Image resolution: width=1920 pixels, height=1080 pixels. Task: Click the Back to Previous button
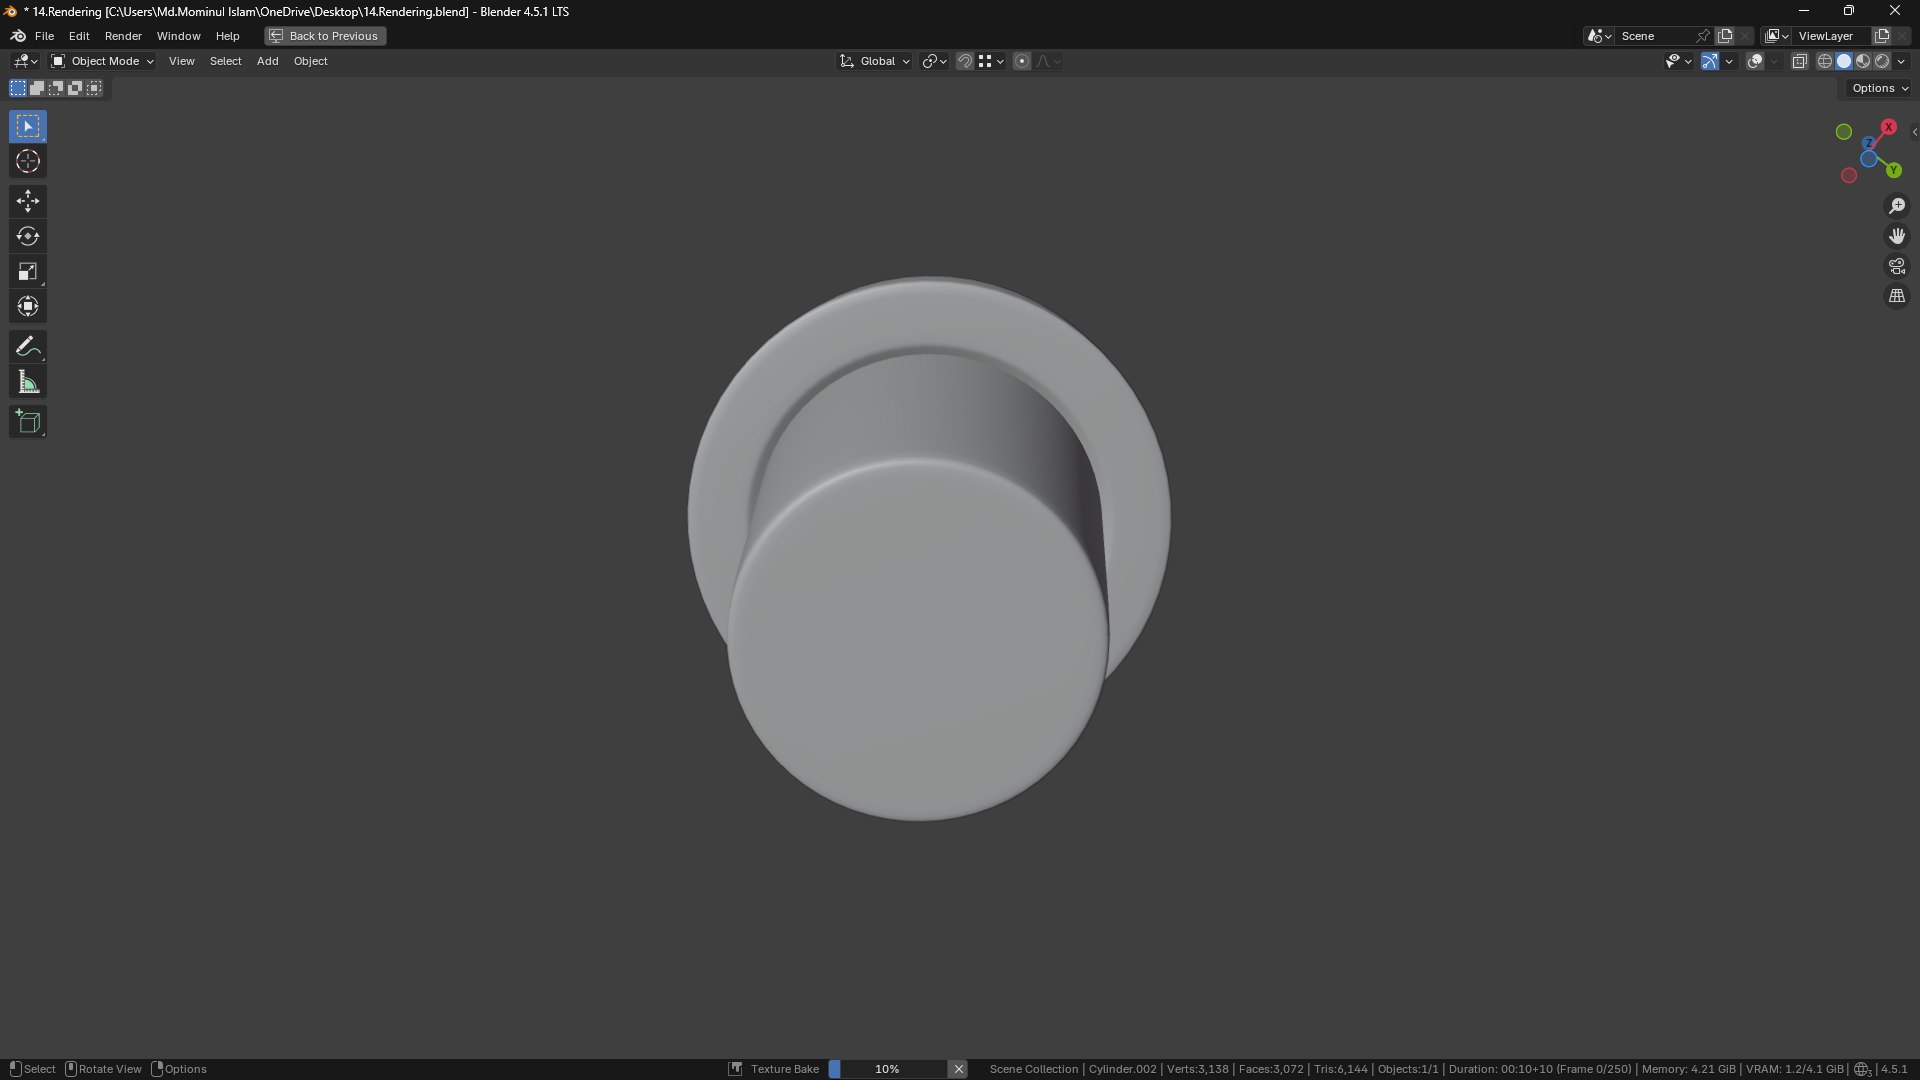(x=325, y=36)
